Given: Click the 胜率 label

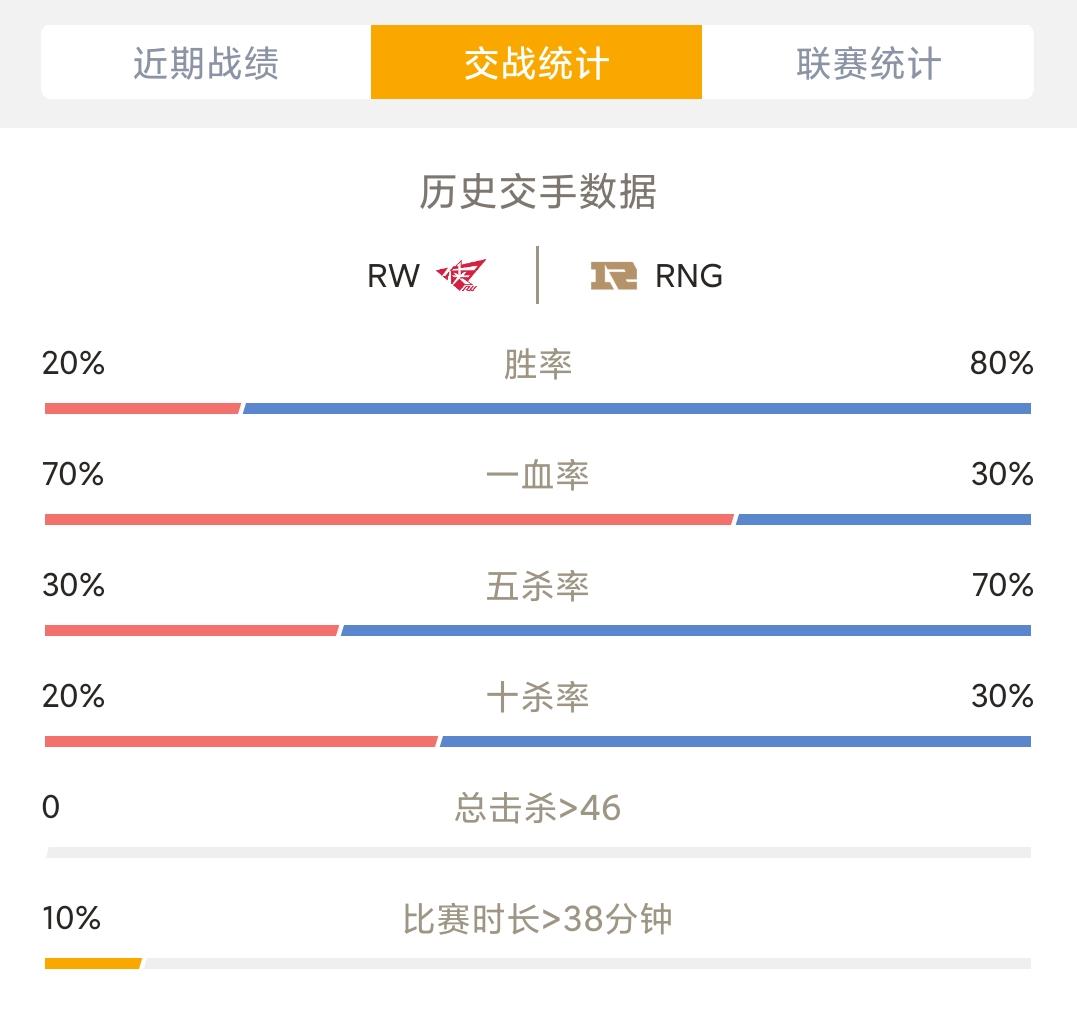Looking at the screenshot, I should point(538,364).
